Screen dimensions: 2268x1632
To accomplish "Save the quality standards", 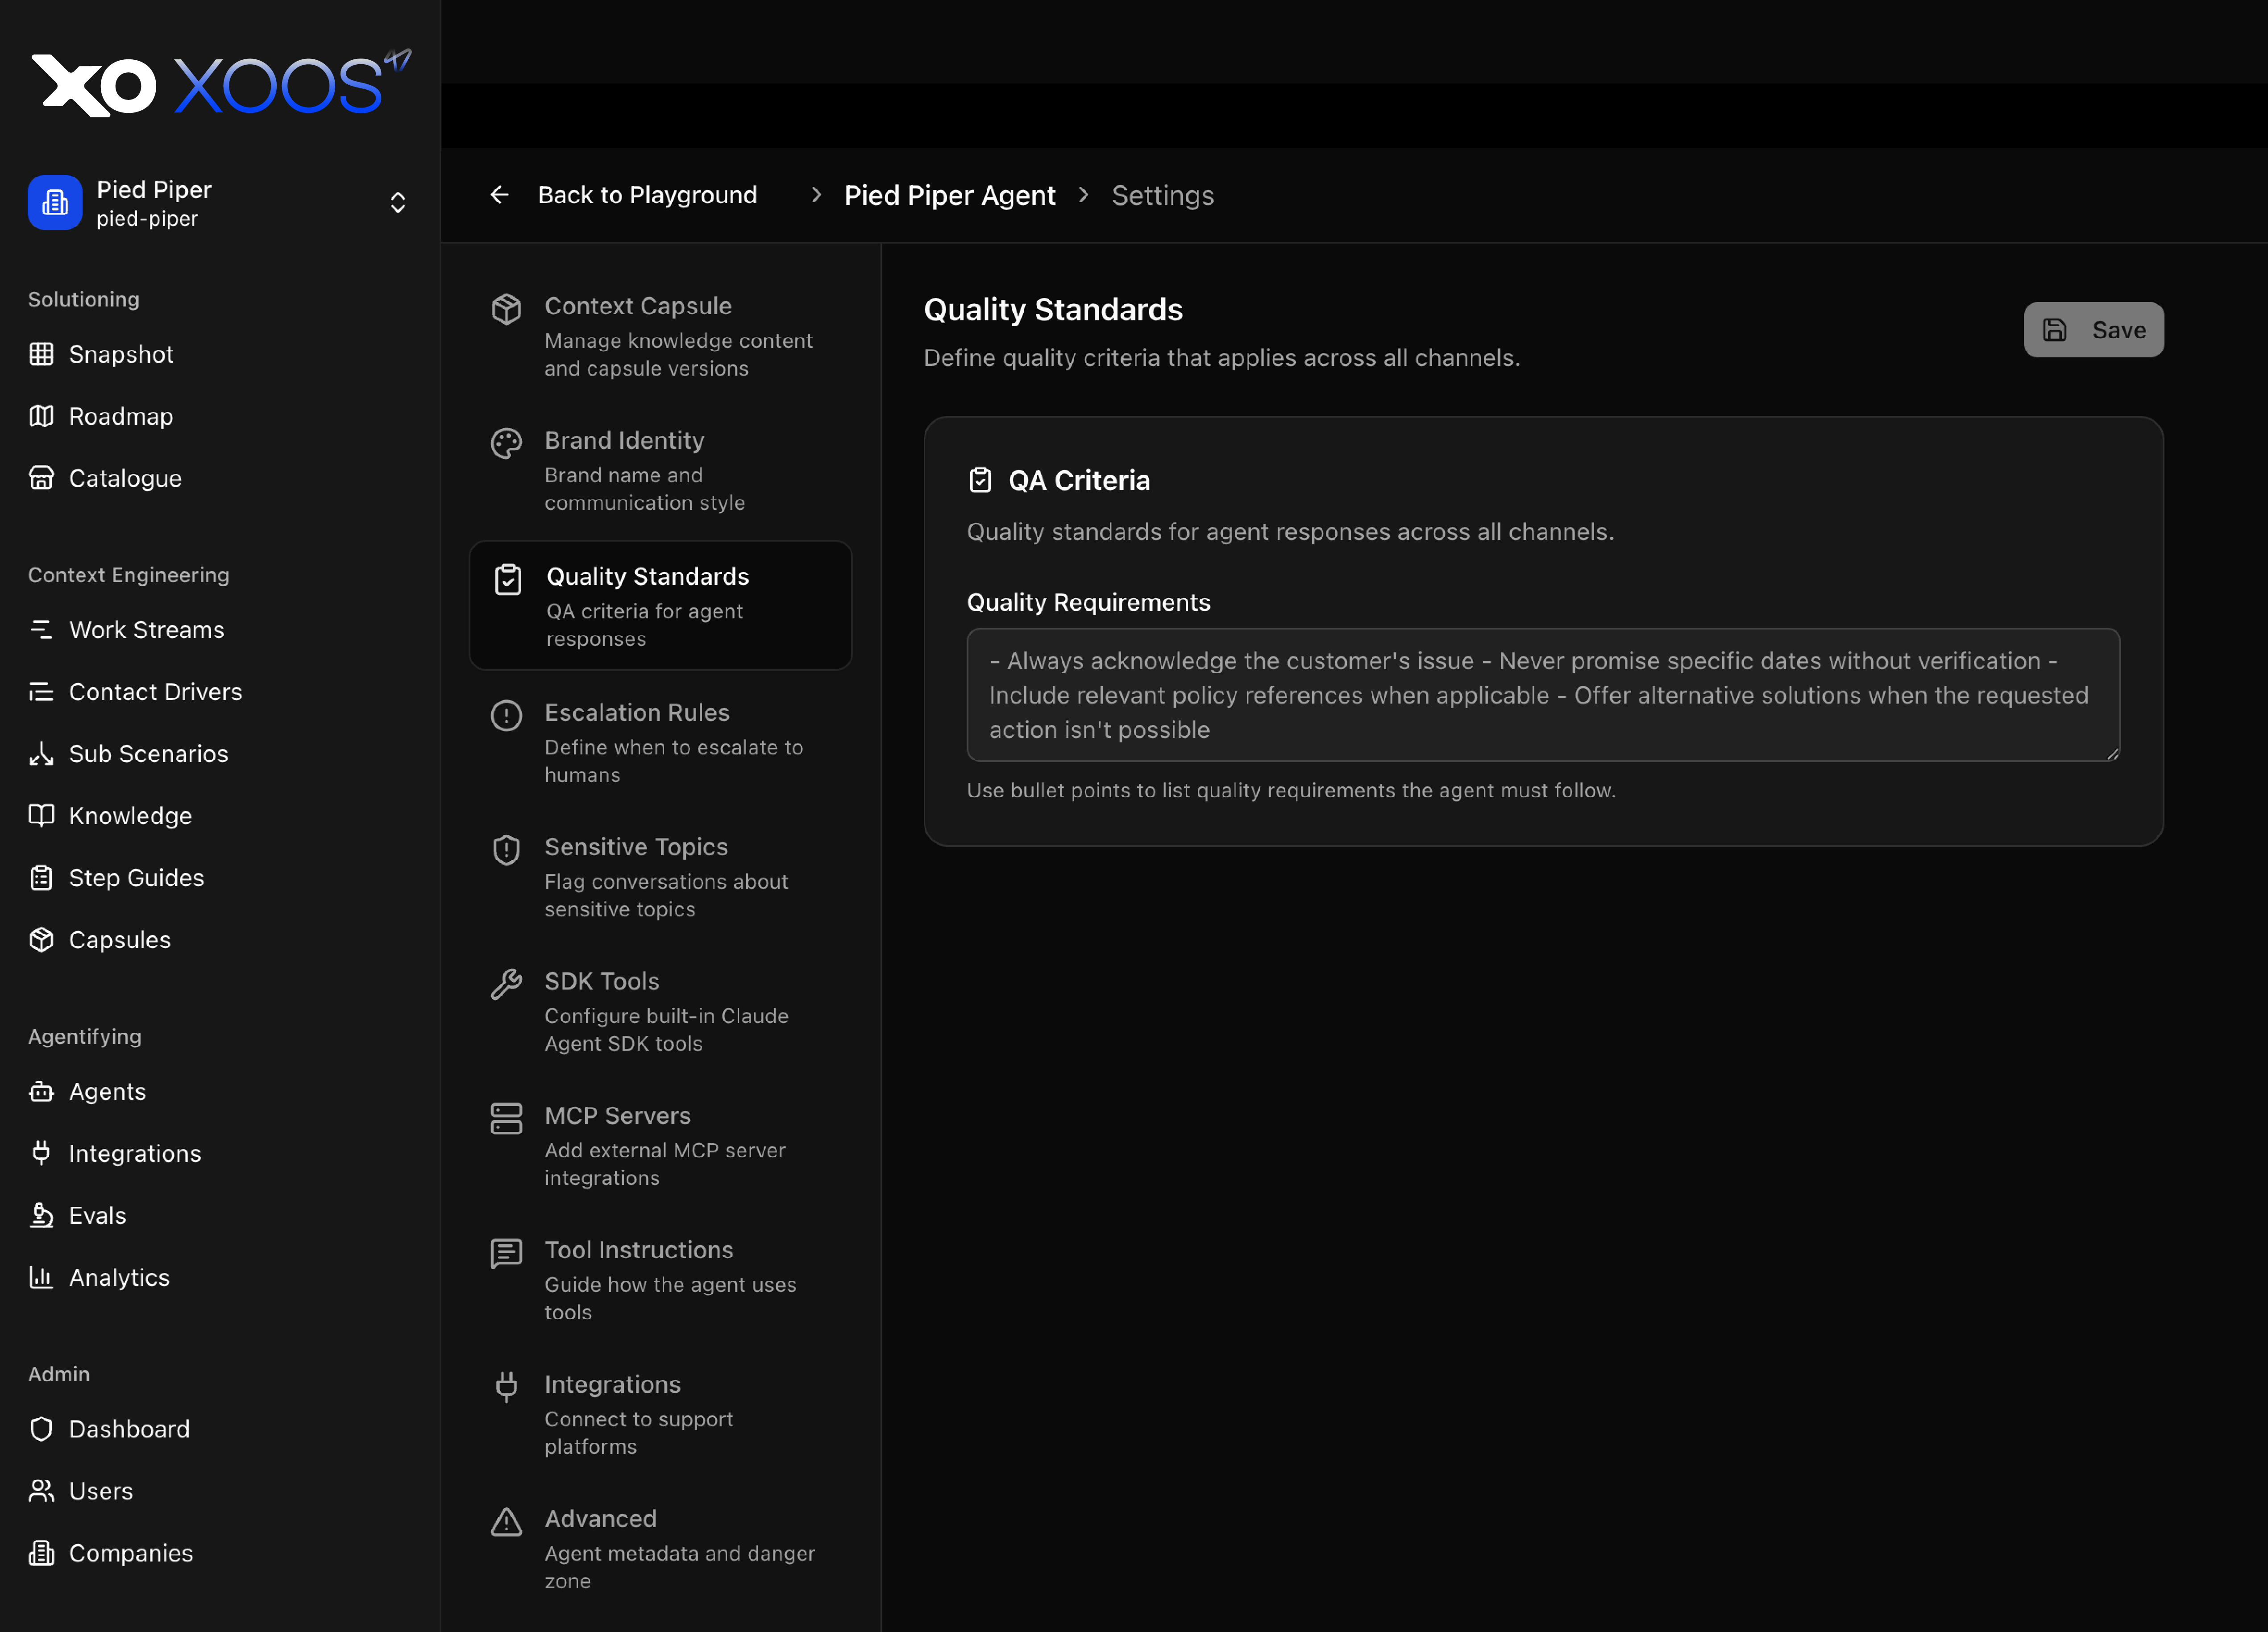I will pyautogui.click(x=2093, y=330).
